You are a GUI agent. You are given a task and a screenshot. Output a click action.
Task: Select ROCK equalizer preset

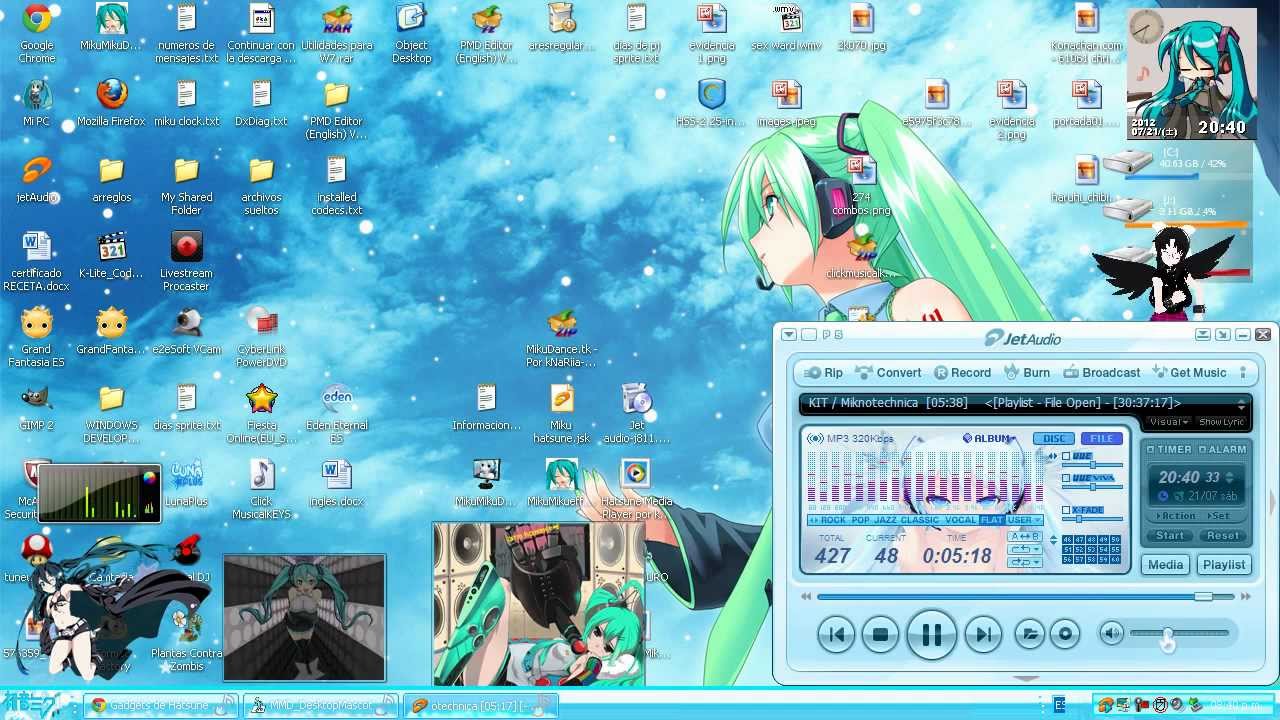click(831, 520)
